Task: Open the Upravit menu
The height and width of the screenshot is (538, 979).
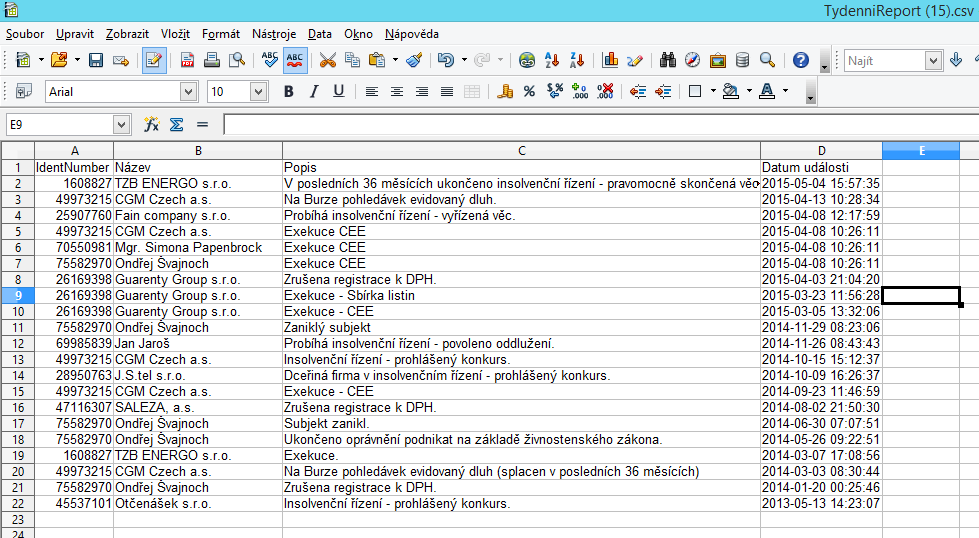Action: point(75,34)
